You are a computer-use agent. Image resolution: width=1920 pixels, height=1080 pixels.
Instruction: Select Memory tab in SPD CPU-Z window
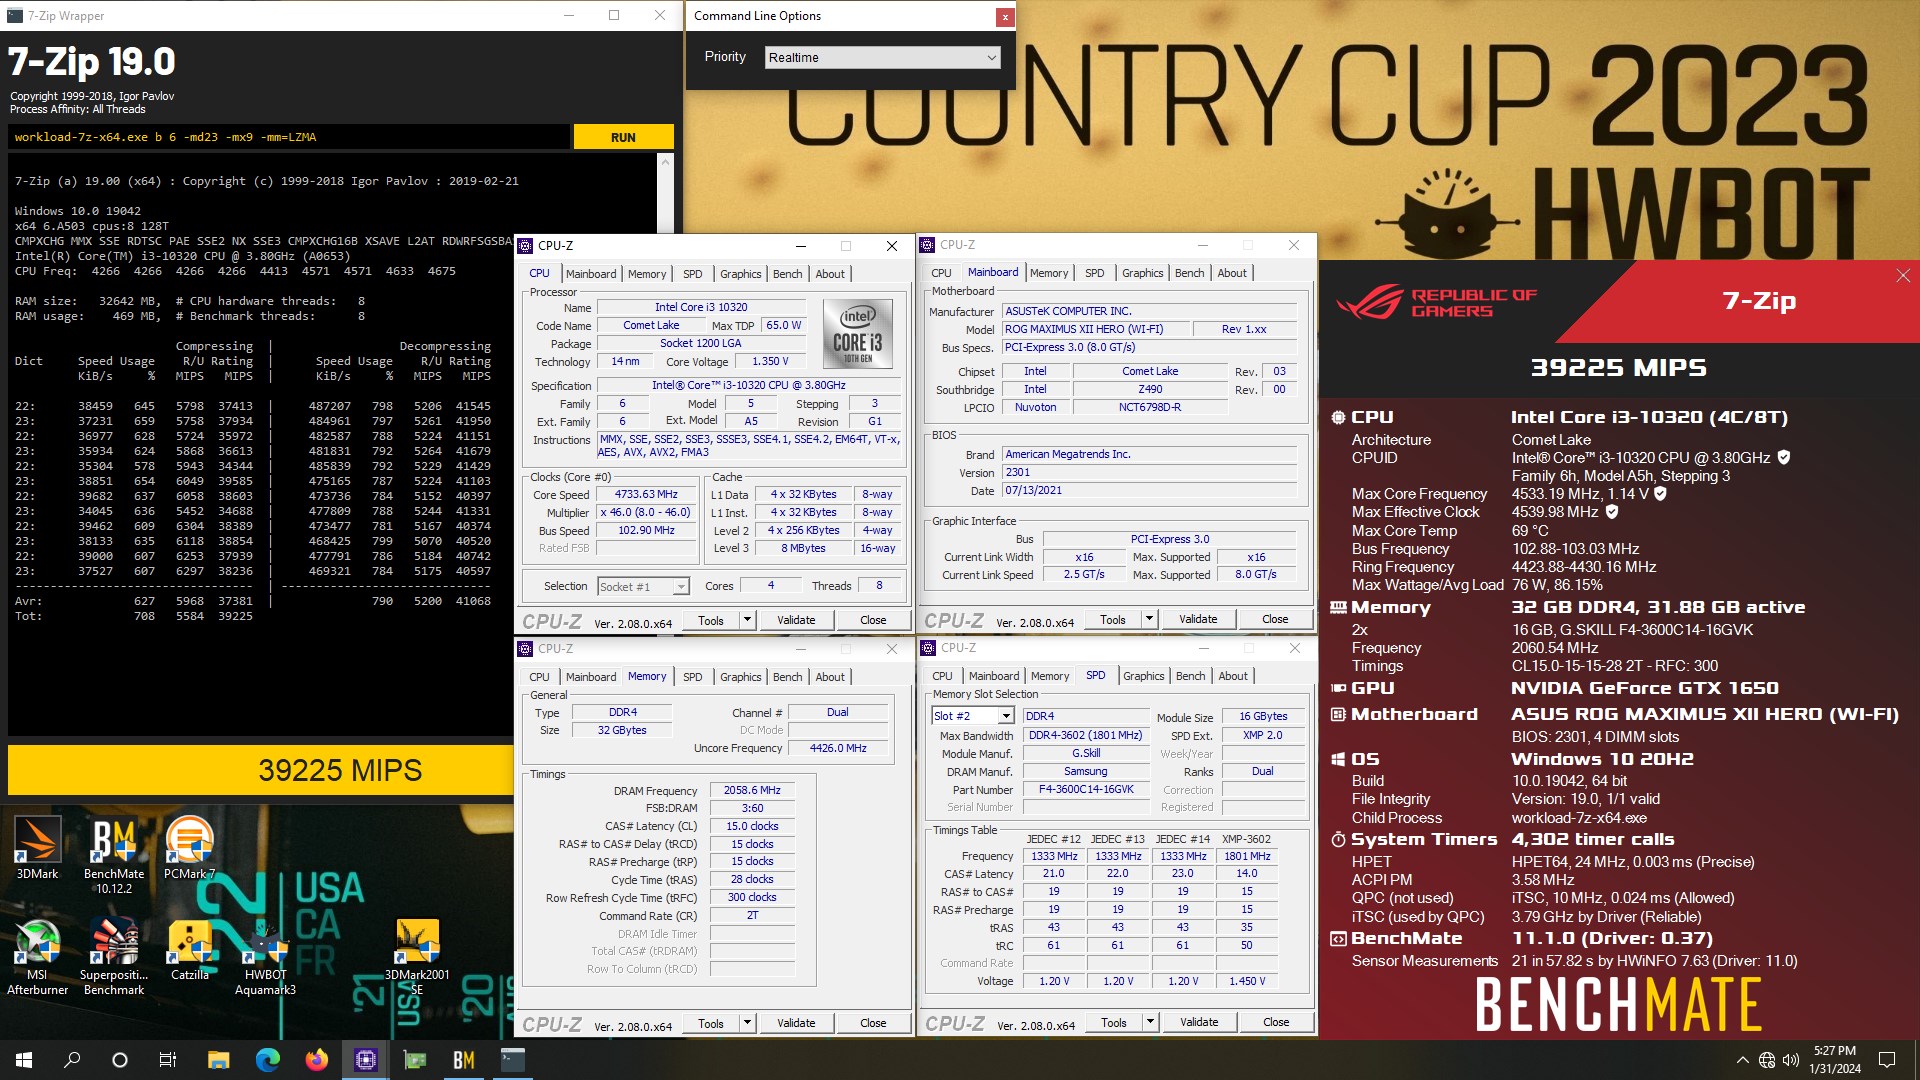[1049, 676]
